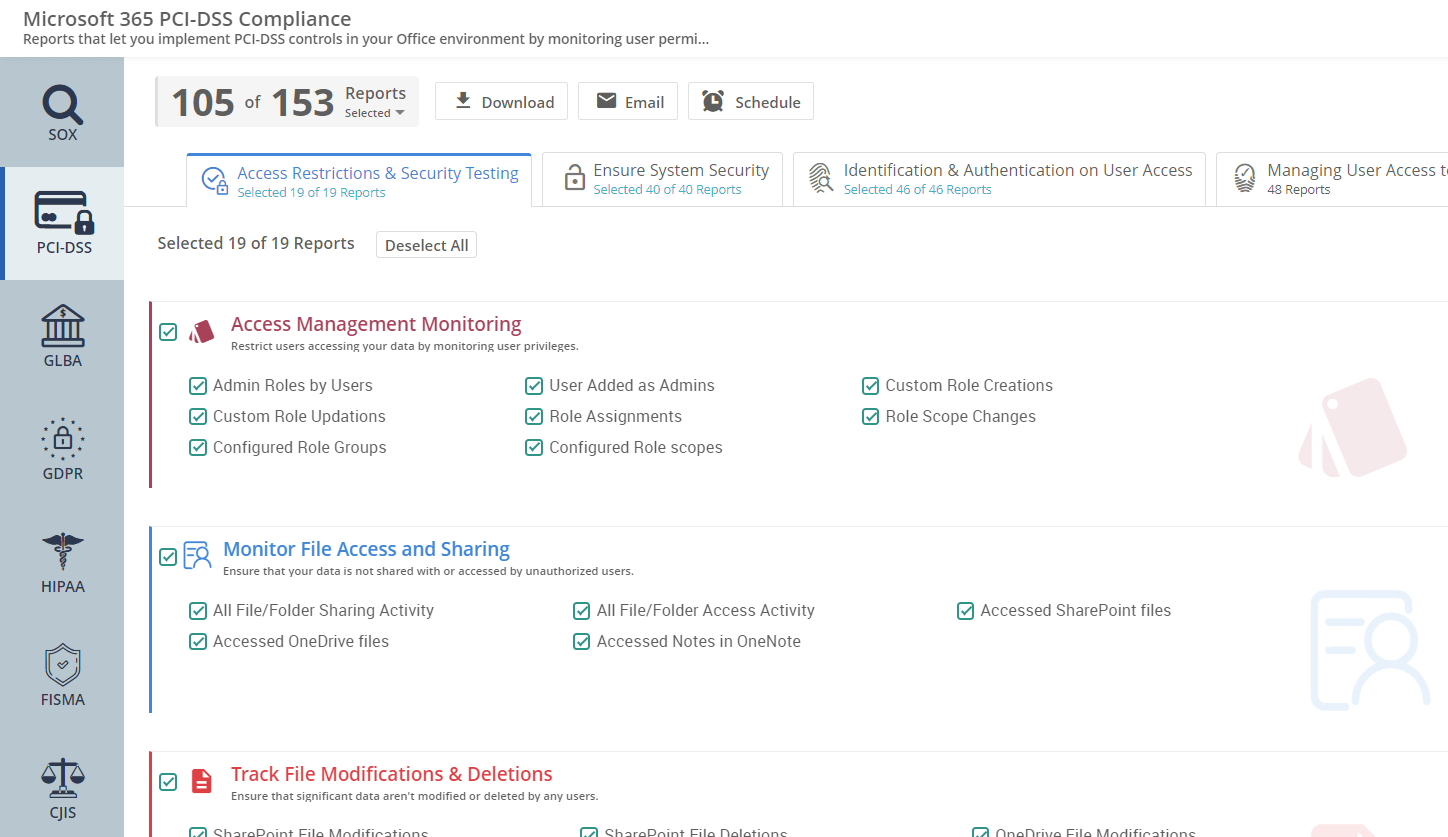1448x837 pixels.
Task: Click the Download button
Action: (x=501, y=102)
